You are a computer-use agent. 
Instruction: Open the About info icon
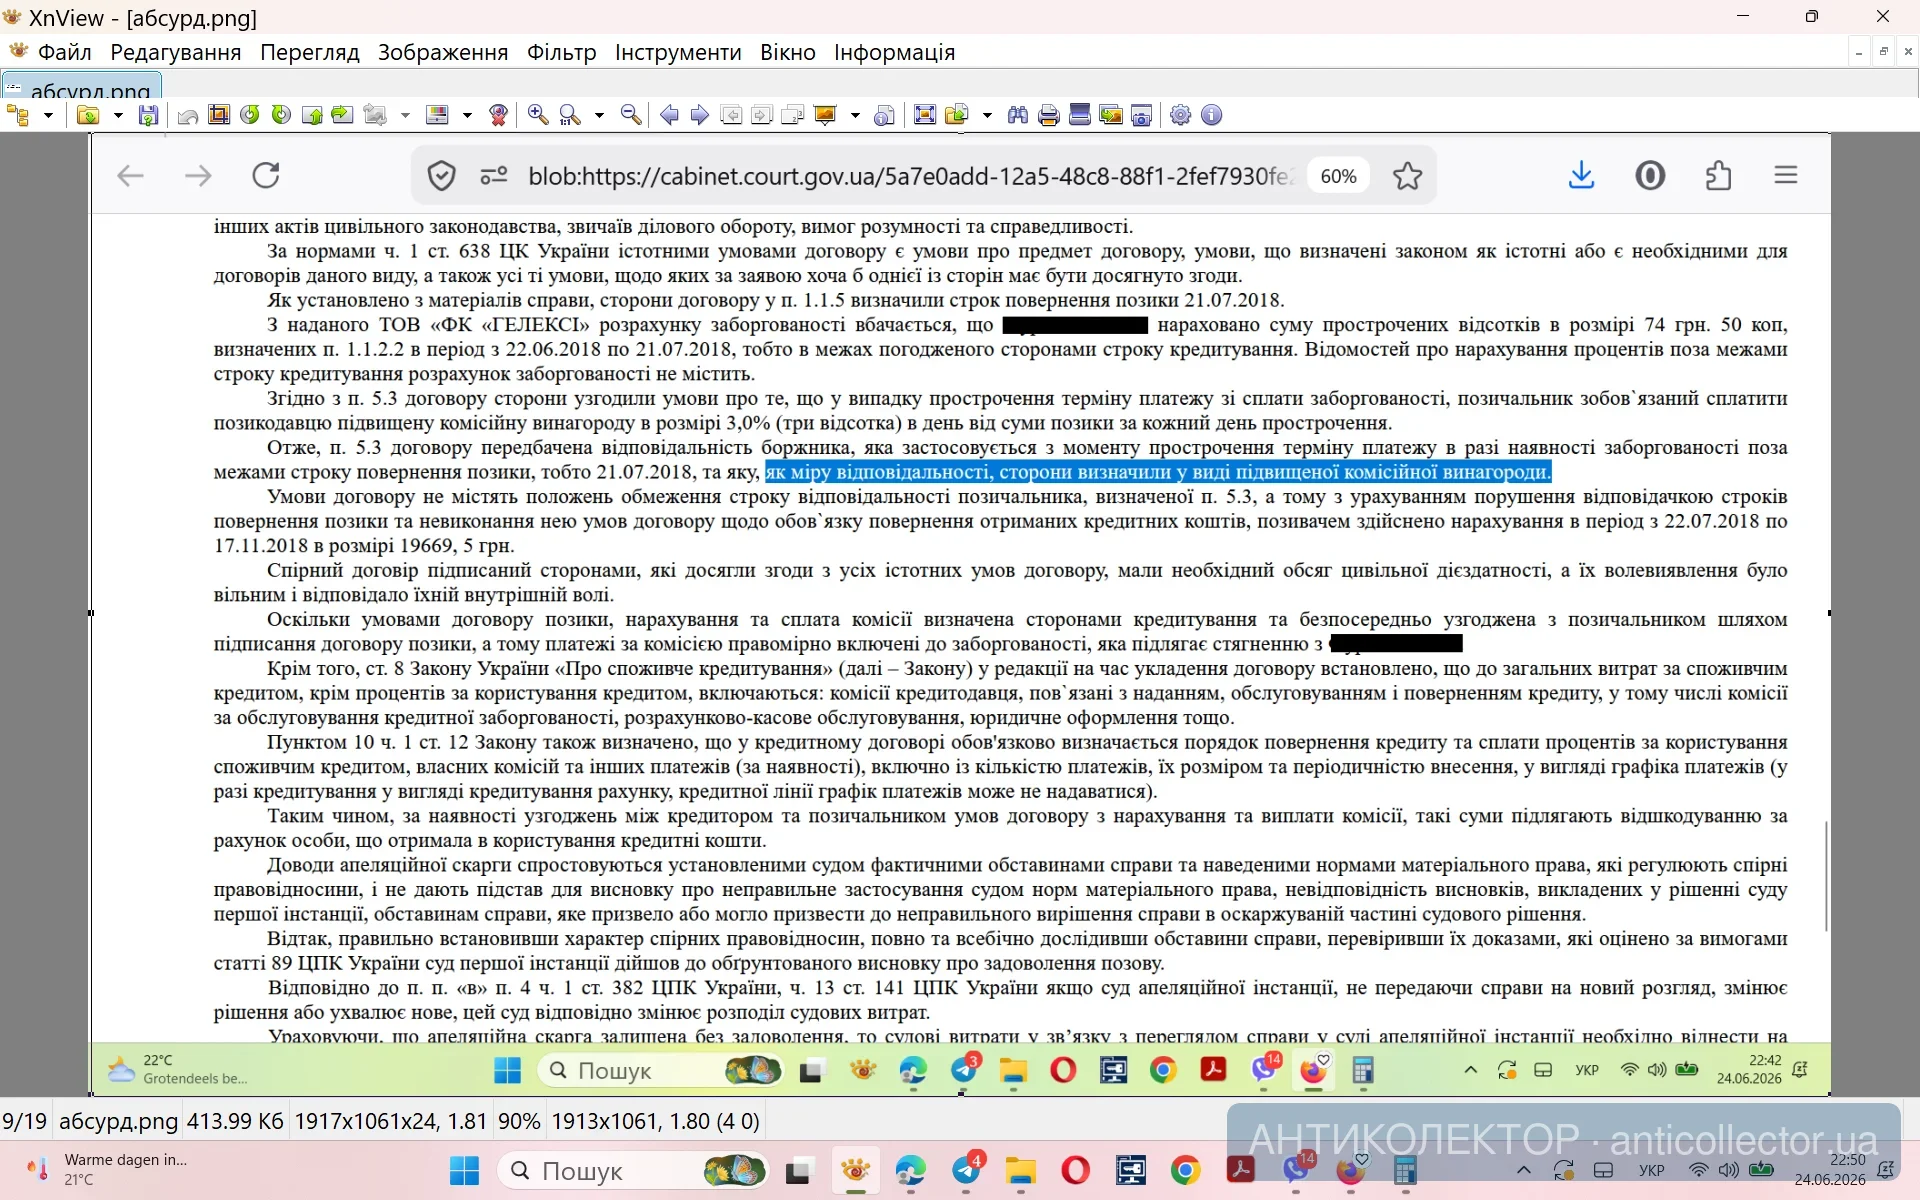pyautogui.click(x=1212, y=115)
